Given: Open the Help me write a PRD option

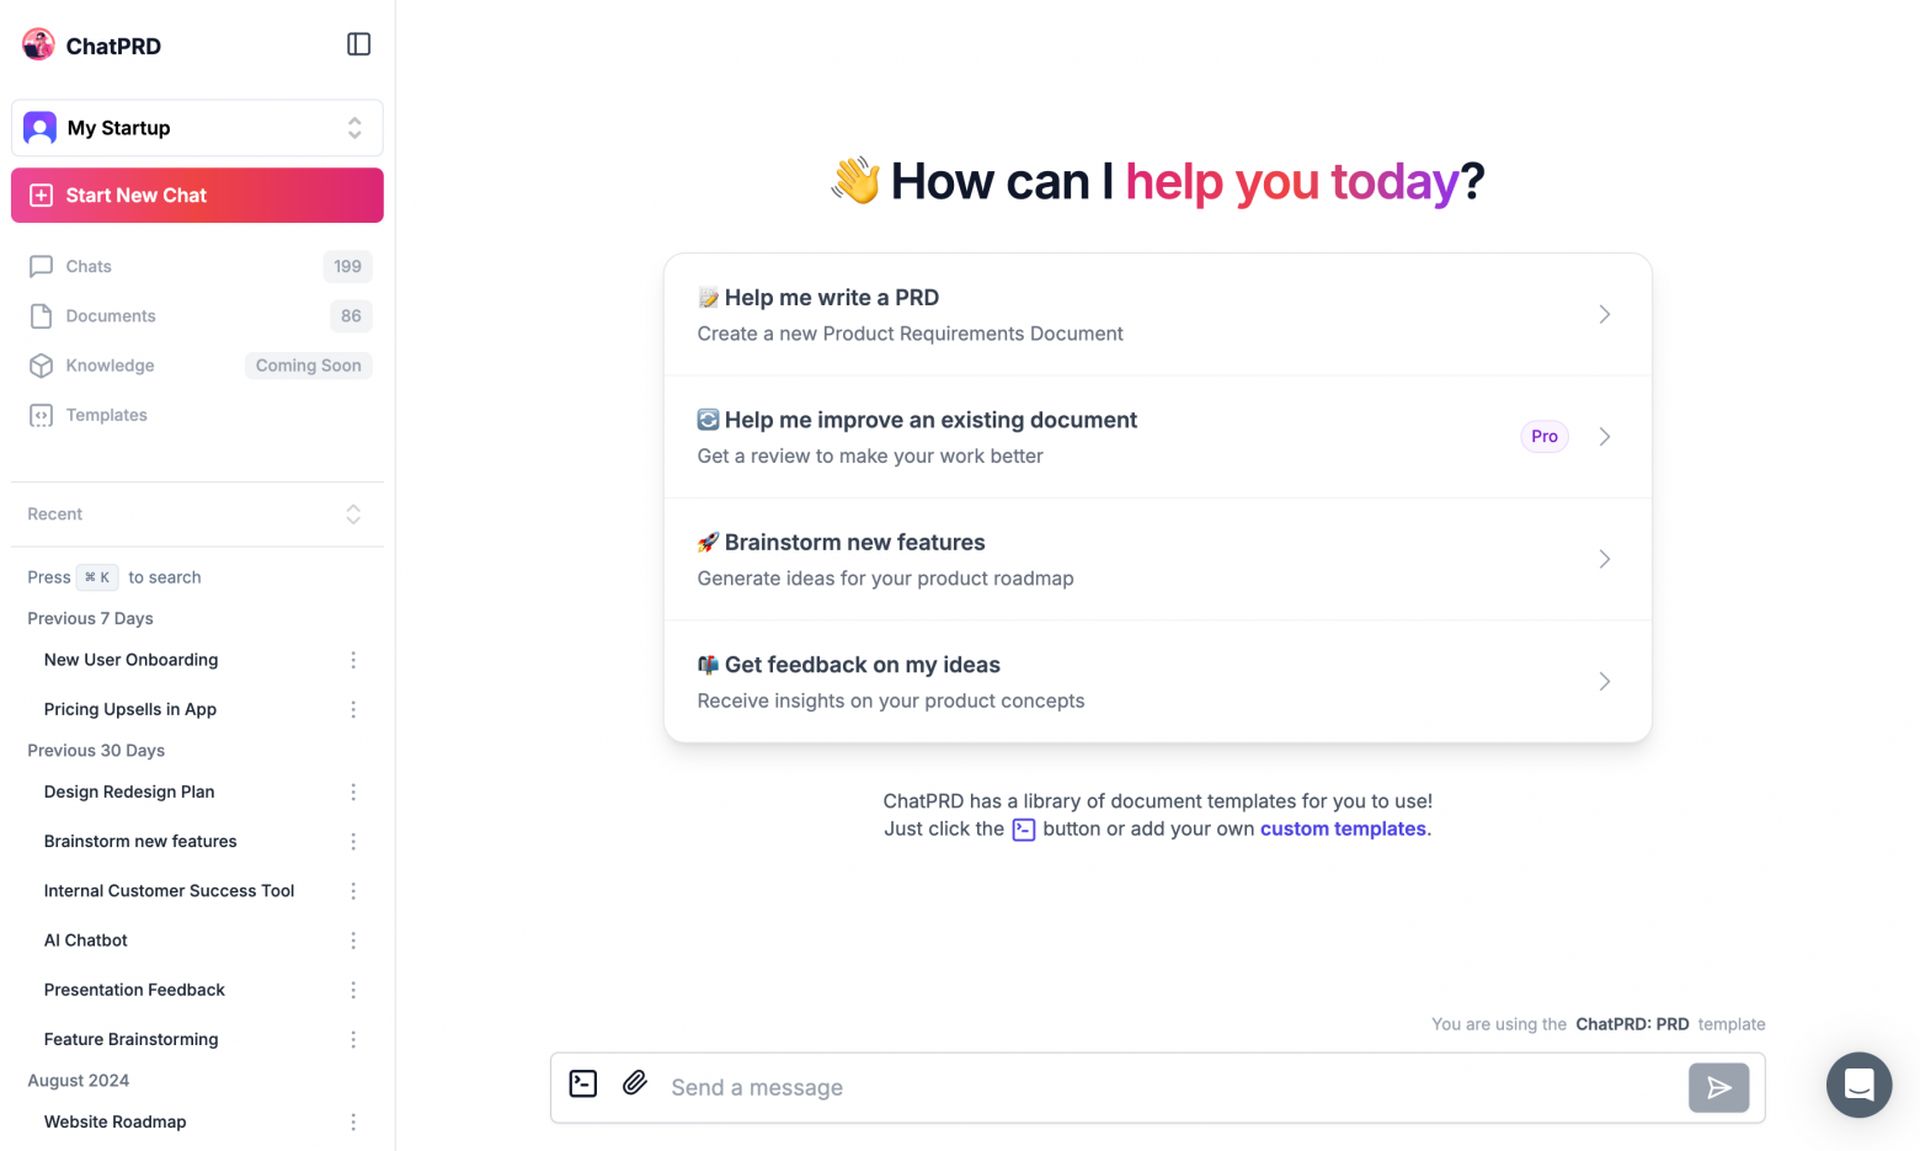Looking at the screenshot, I should click(x=1156, y=312).
